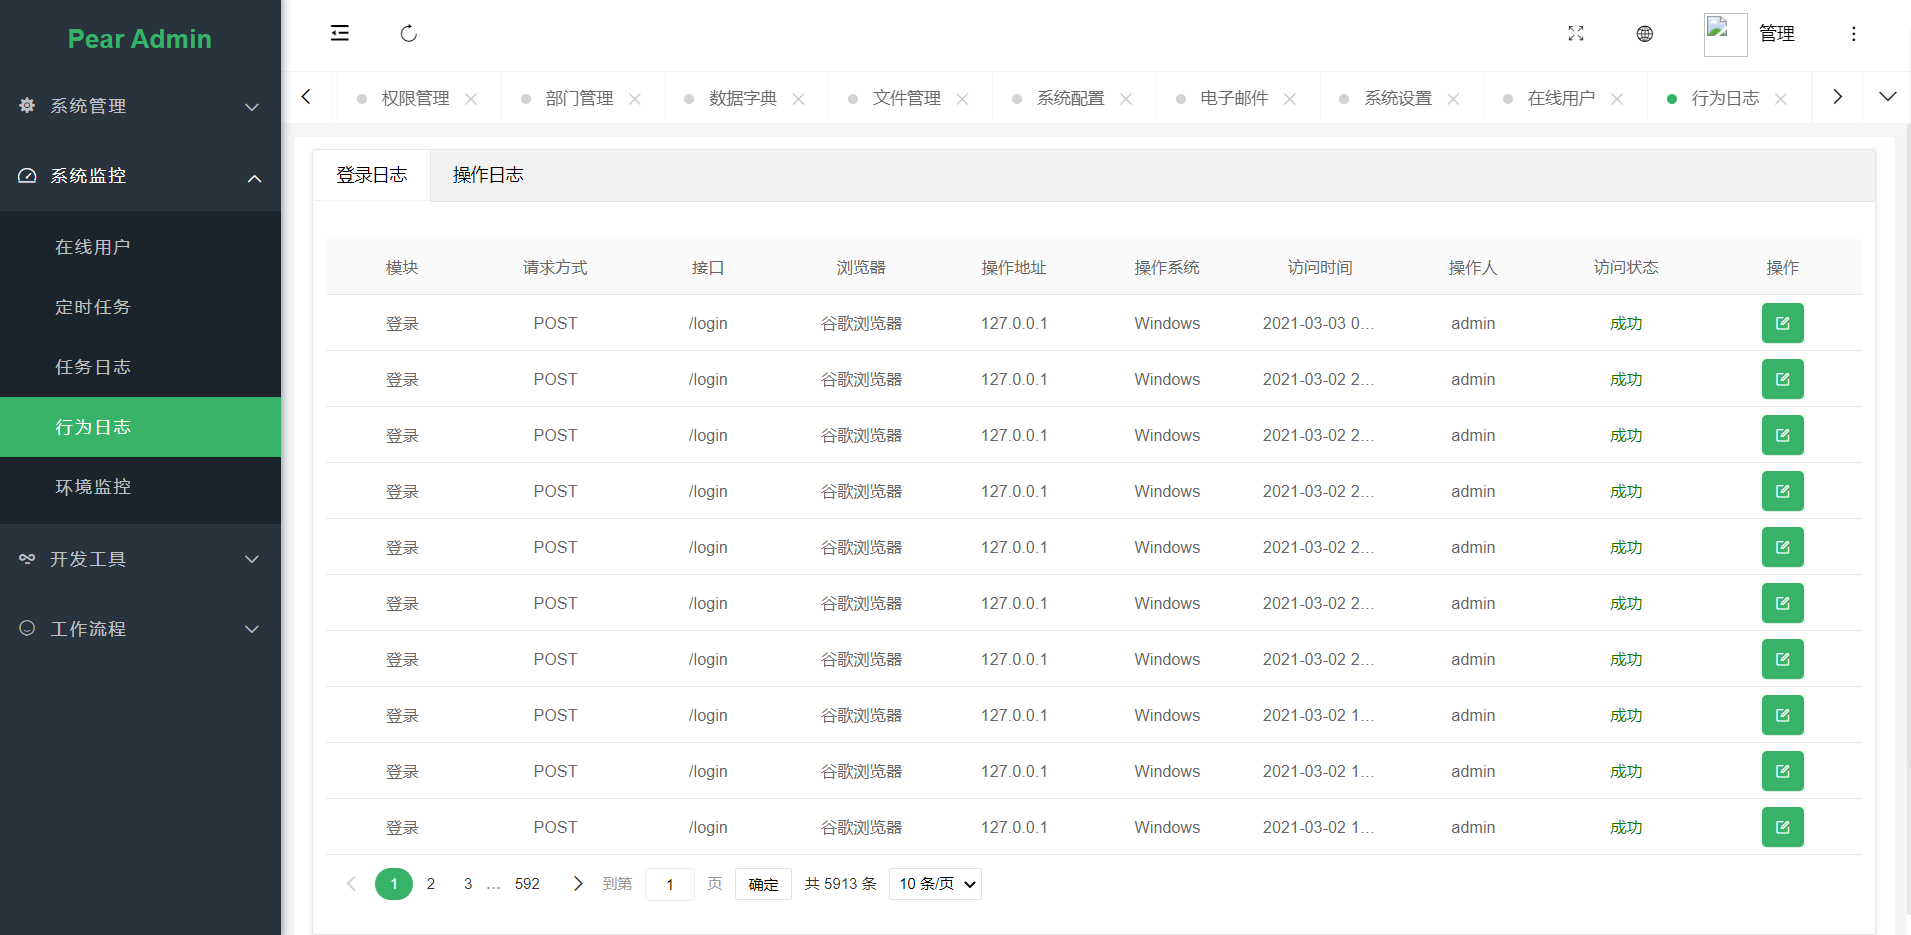Toggle fullscreen mode icon
Screen dimensions: 1911x935
point(1576,34)
